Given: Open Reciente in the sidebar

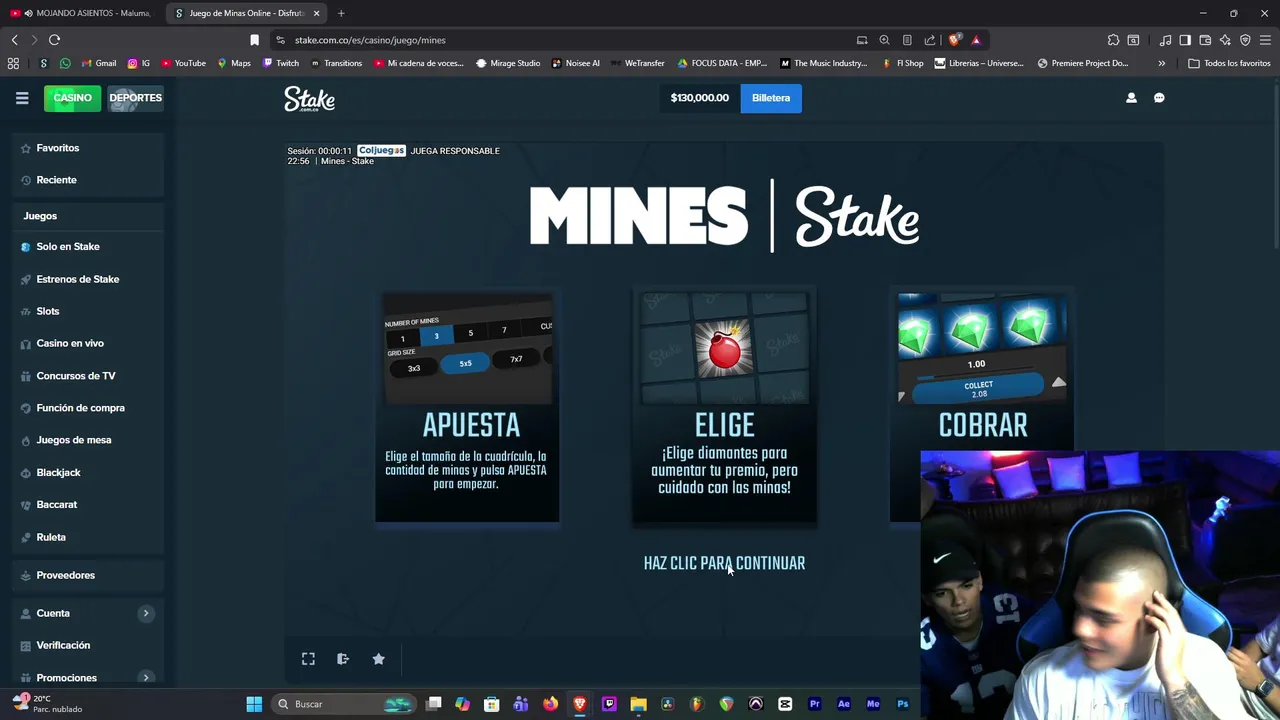Looking at the screenshot, I should (x=56, y=180).
